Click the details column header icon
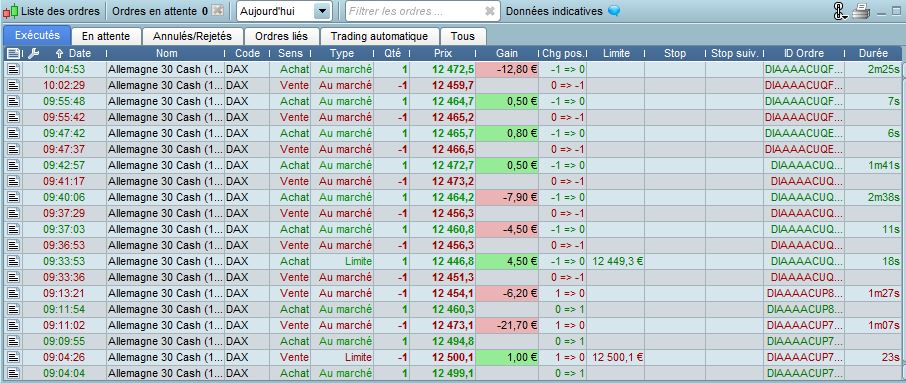Screen dimensions: 906x383 click(13, 53)
